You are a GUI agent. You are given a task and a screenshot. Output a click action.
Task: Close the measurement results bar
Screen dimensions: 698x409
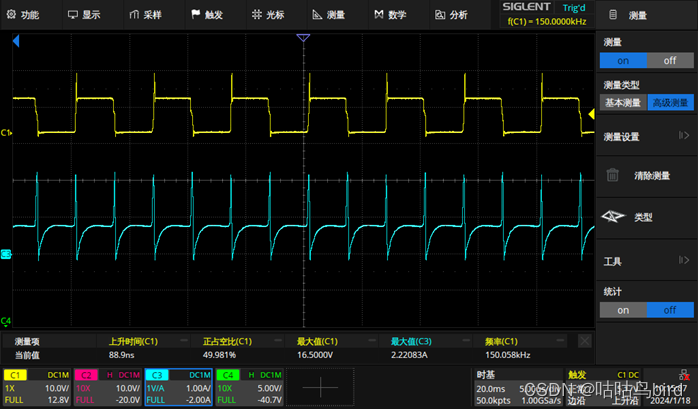[x=584, y=341]
